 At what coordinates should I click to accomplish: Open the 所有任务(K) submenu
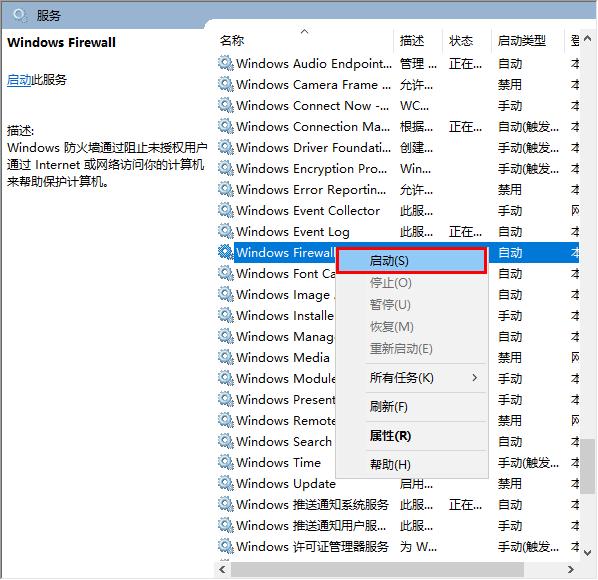coord(412,378)
